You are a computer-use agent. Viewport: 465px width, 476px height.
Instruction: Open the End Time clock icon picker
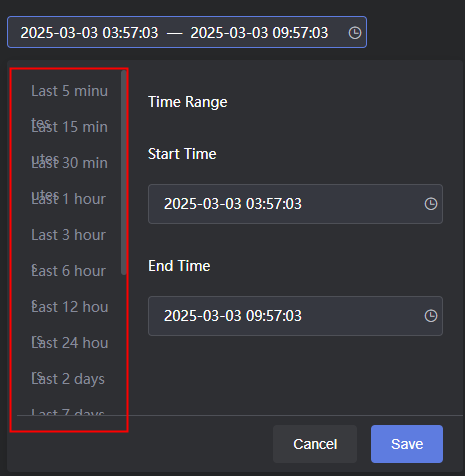click(x=431, y=316)
